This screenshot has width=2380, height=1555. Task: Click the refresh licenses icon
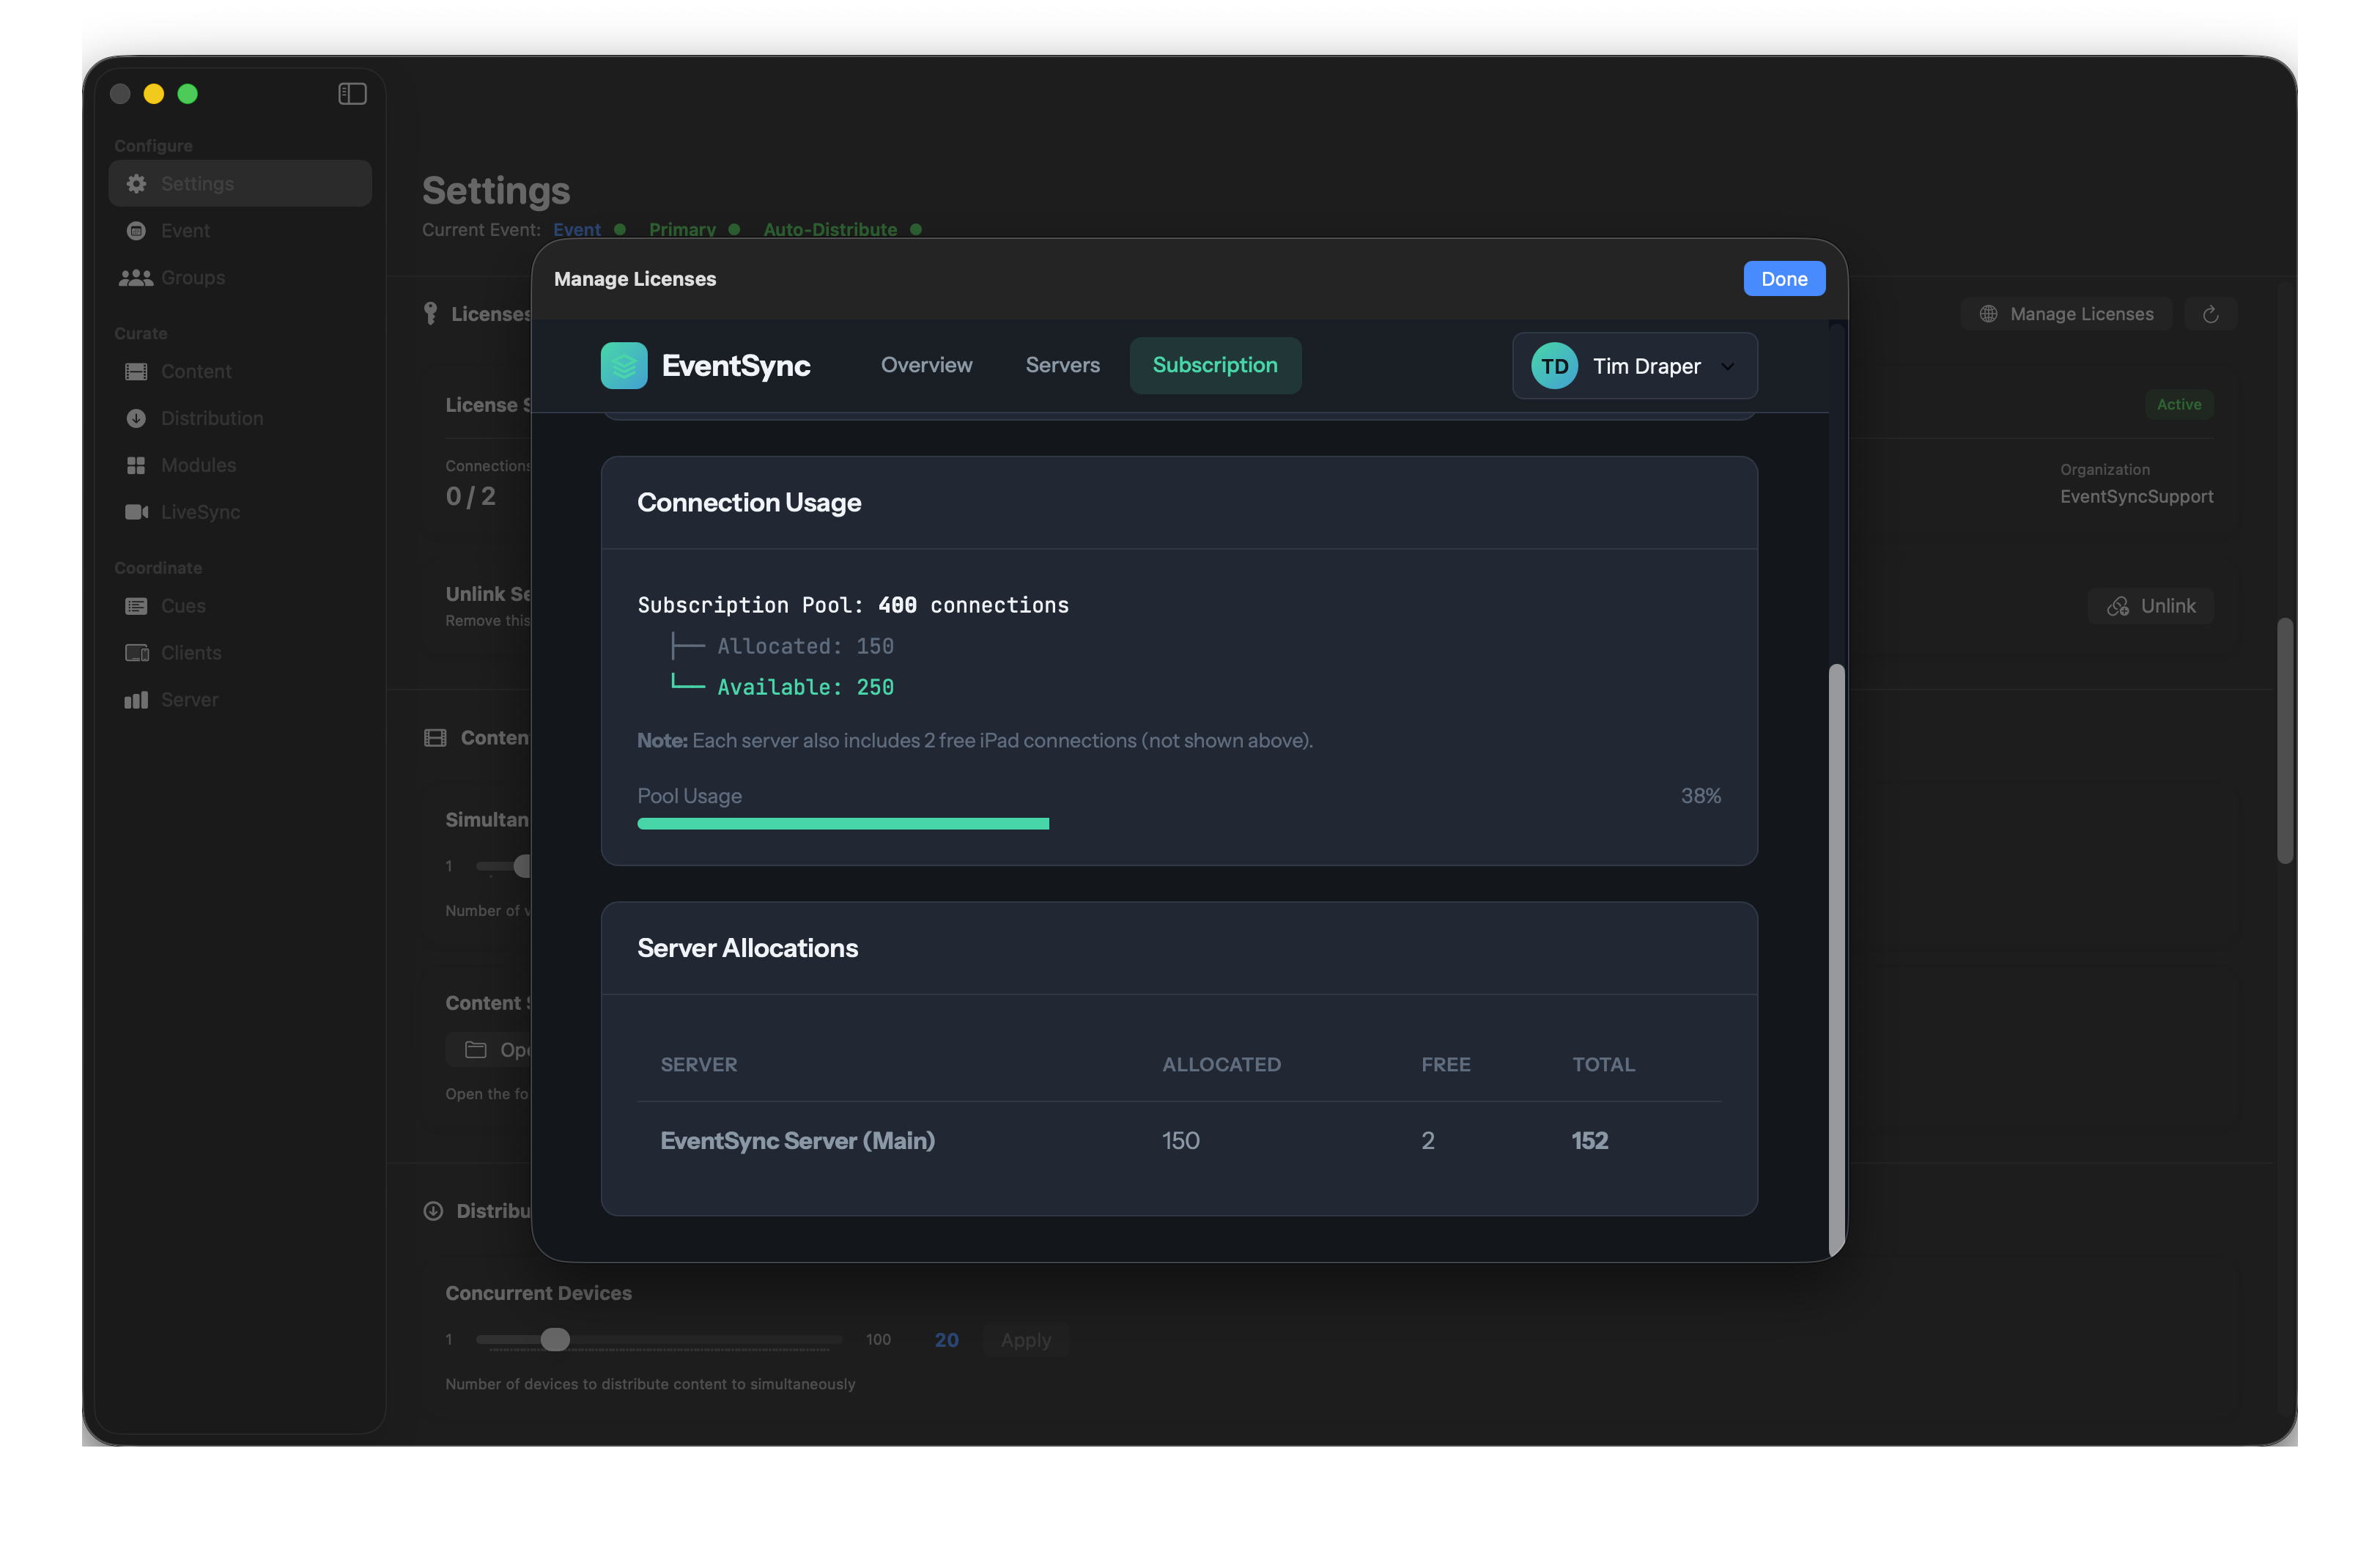[x=2210, y=314]
